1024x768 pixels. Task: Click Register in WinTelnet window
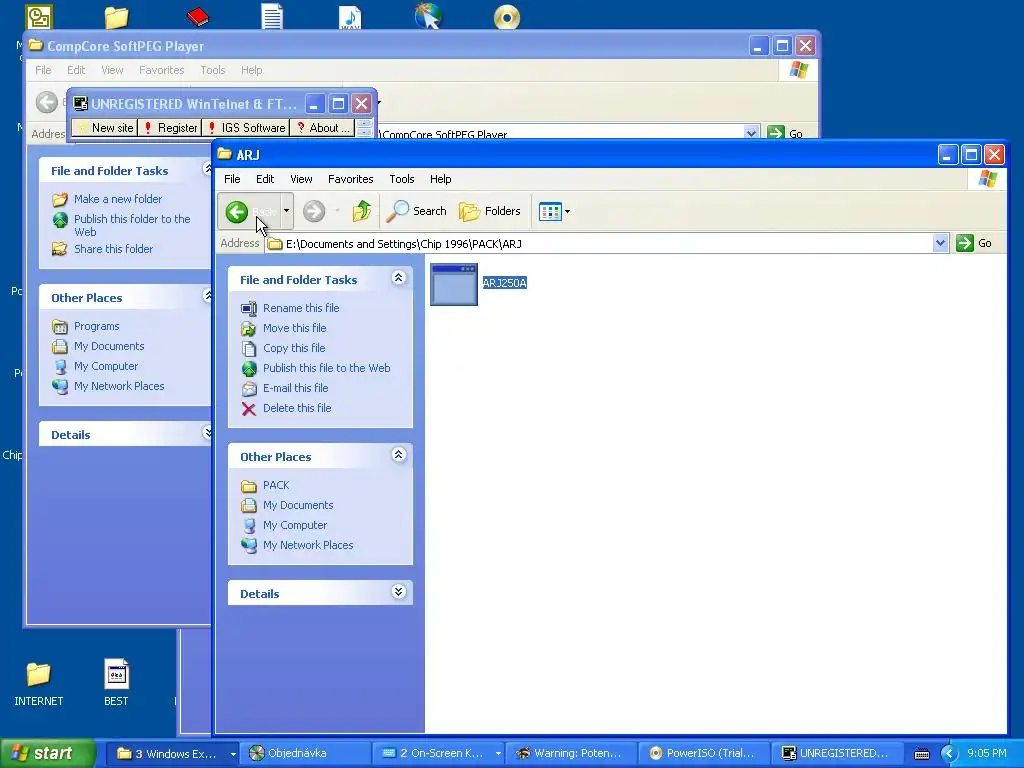170,127
